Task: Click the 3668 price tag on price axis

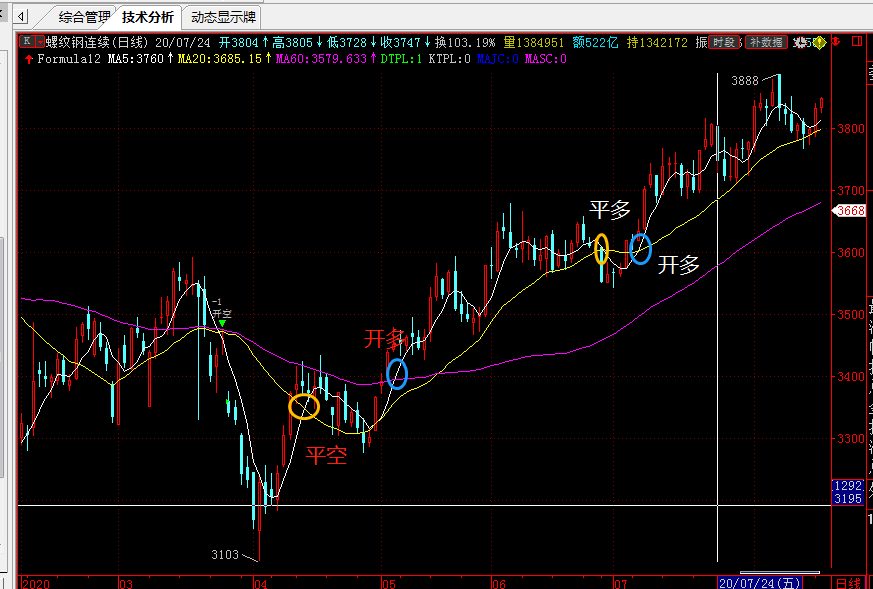Action: pyautogui.click(x=850, y=210)
